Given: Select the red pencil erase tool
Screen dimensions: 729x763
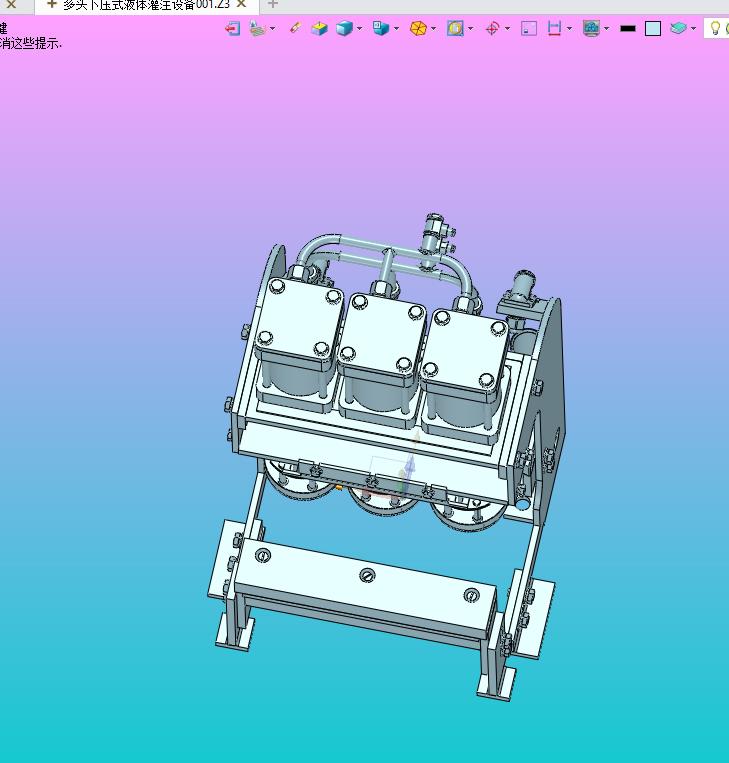Looking at the screenshot, I should [x=295, y=28].
